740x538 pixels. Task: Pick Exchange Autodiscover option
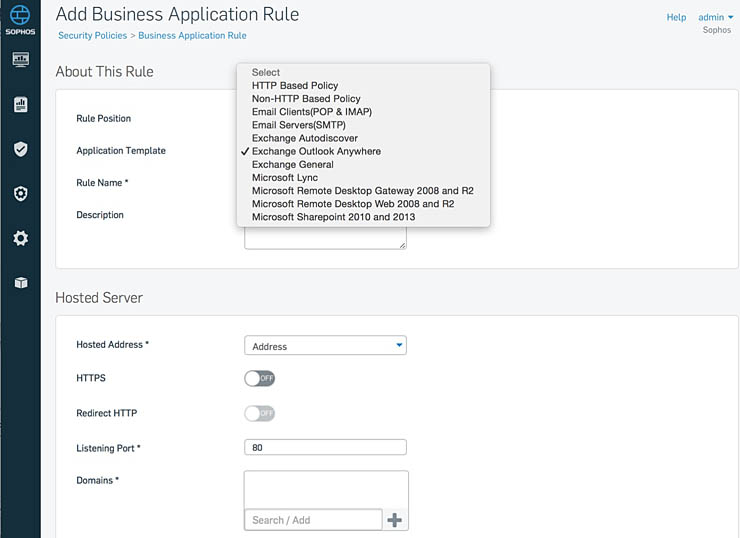pyautogui.click(x=305, y=138)
